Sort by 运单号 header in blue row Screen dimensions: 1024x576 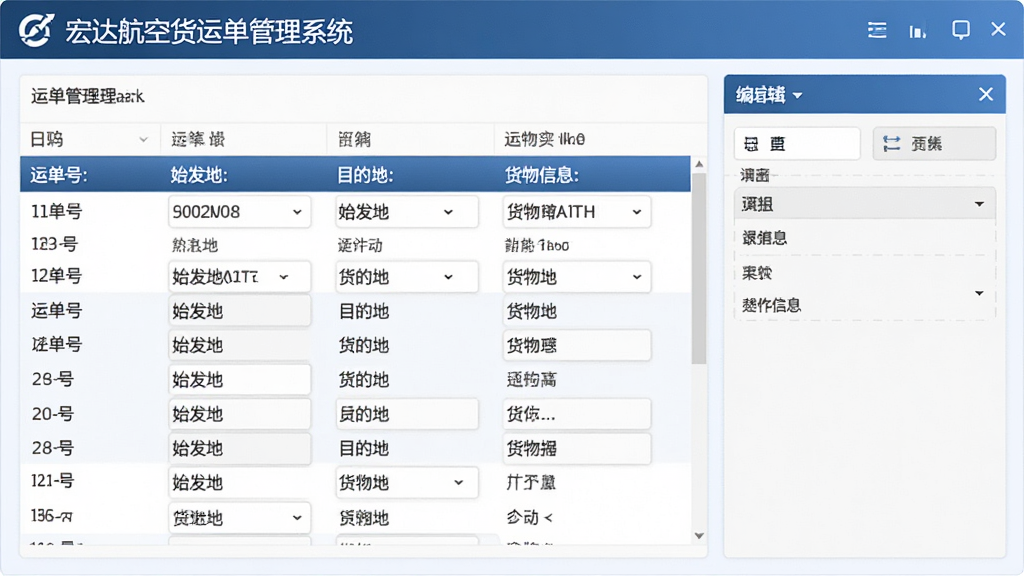tap(59, 175)
